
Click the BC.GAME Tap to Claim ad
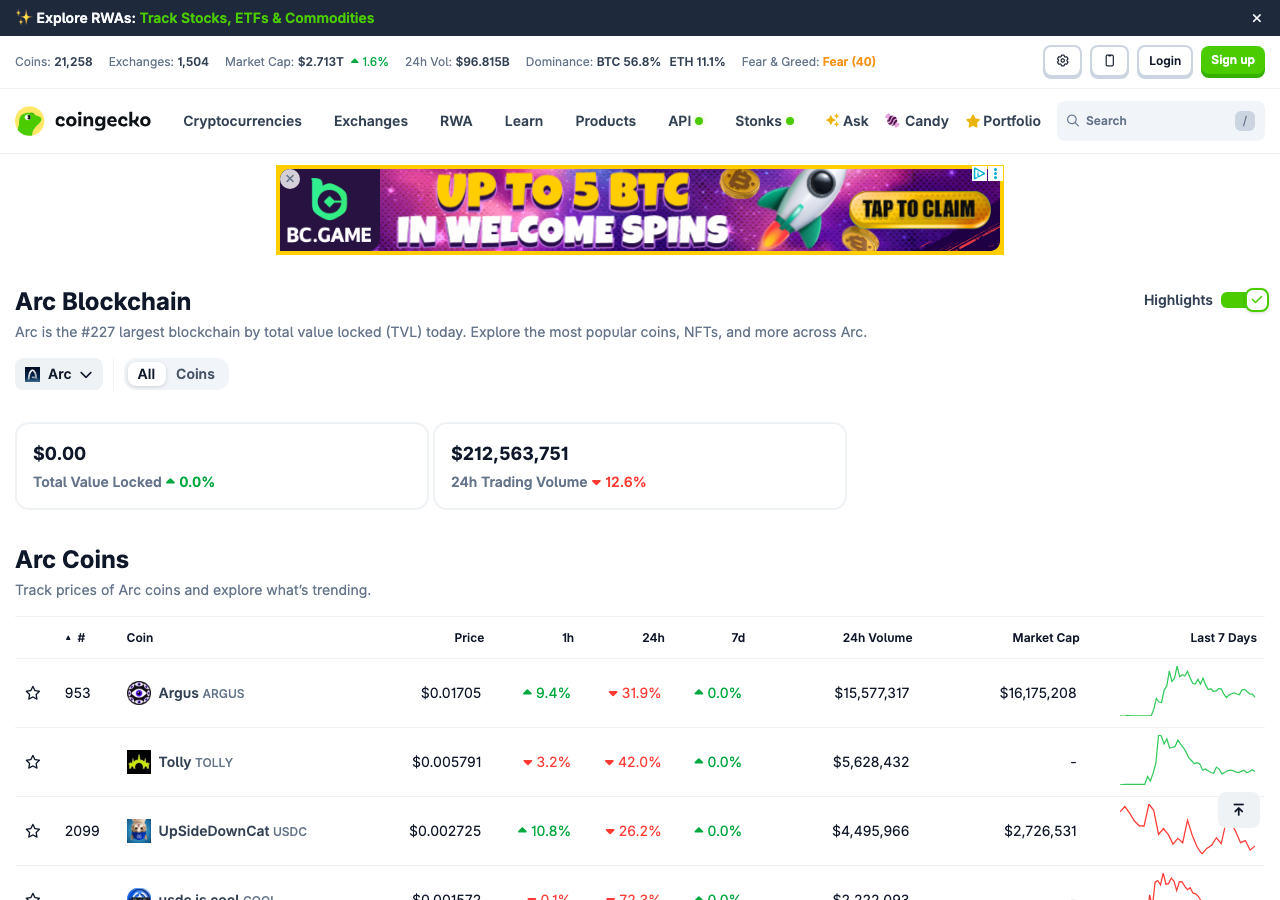click(x=640, y=210)
